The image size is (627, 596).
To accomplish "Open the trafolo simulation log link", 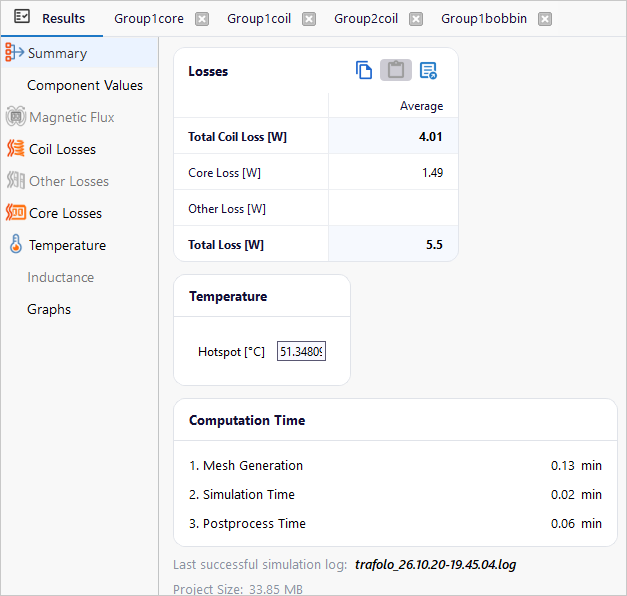I will click(x=435, y=564).
